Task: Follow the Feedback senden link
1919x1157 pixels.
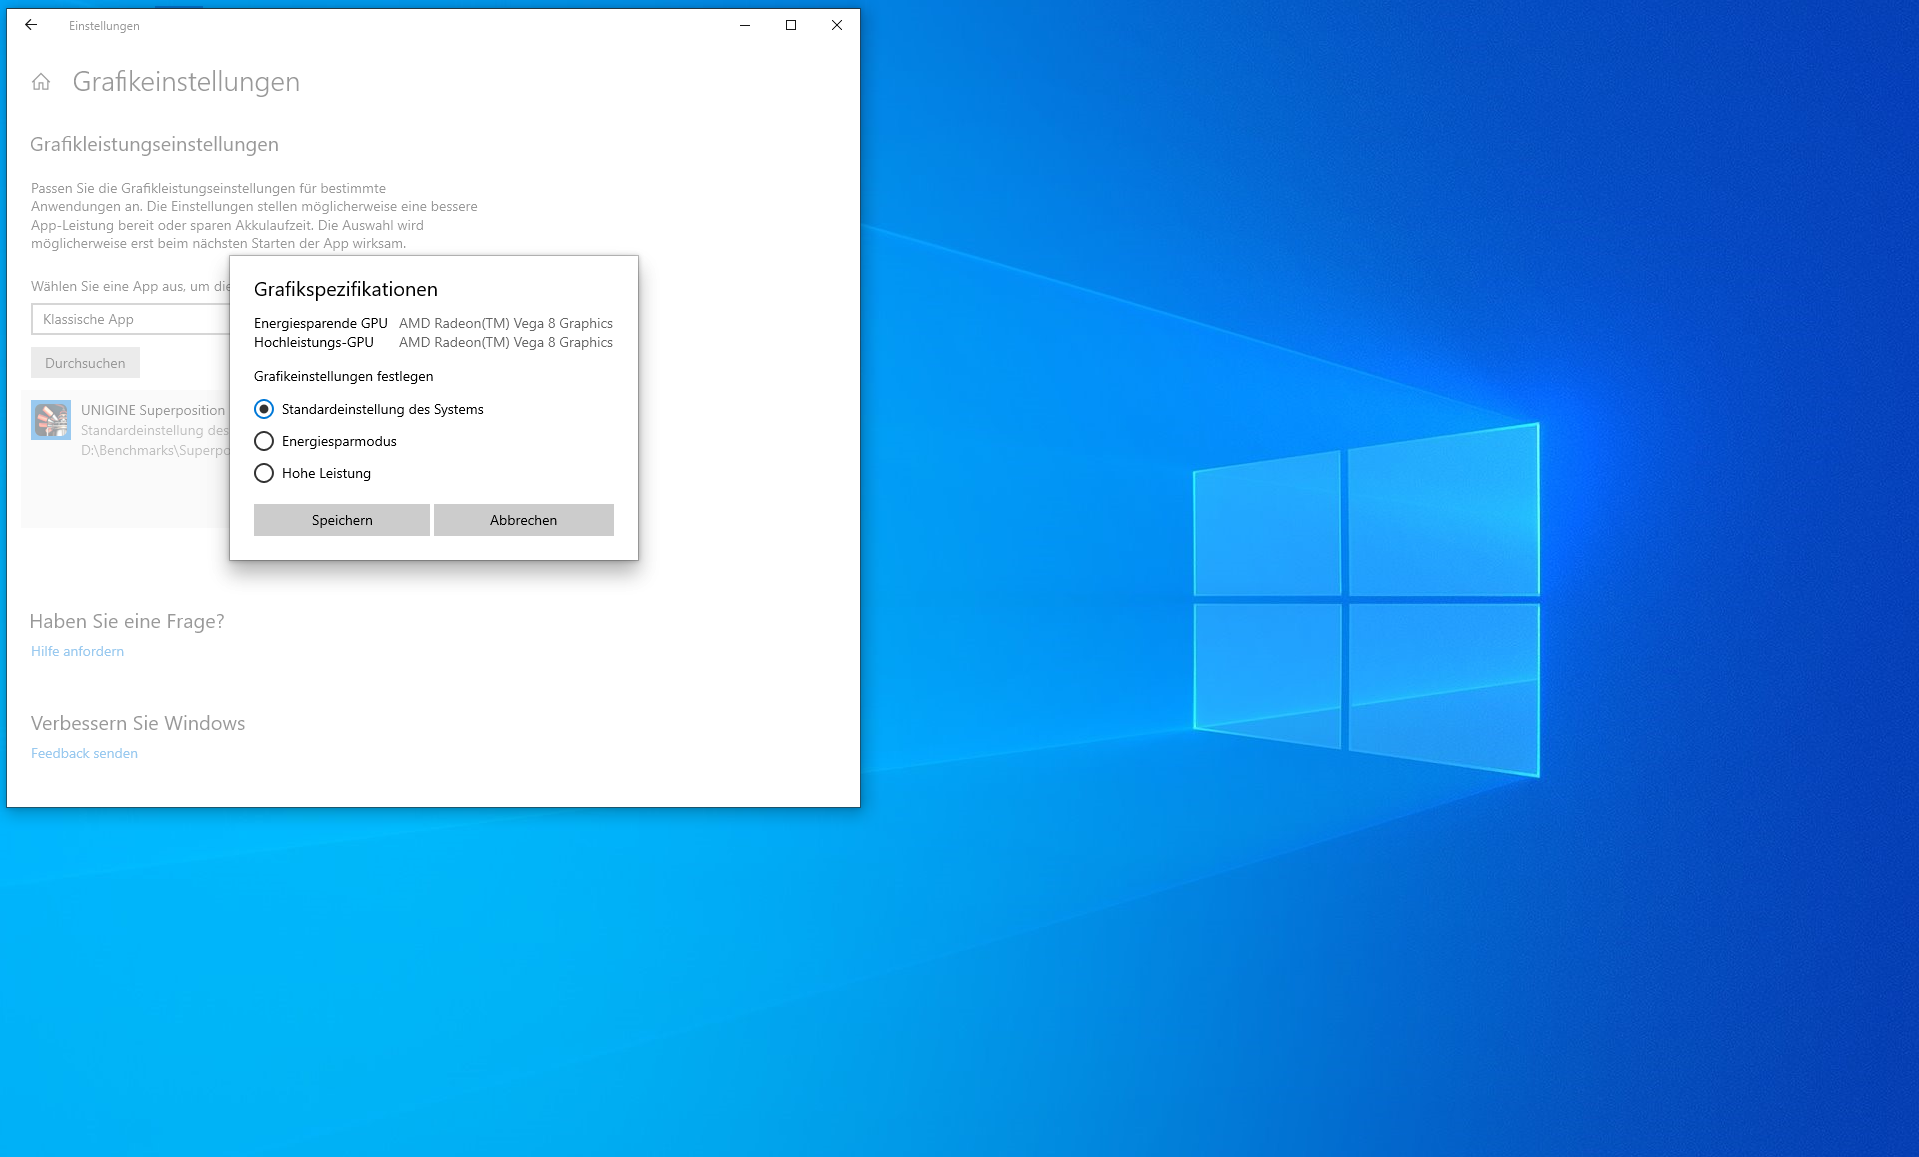Action: point(84,753)
